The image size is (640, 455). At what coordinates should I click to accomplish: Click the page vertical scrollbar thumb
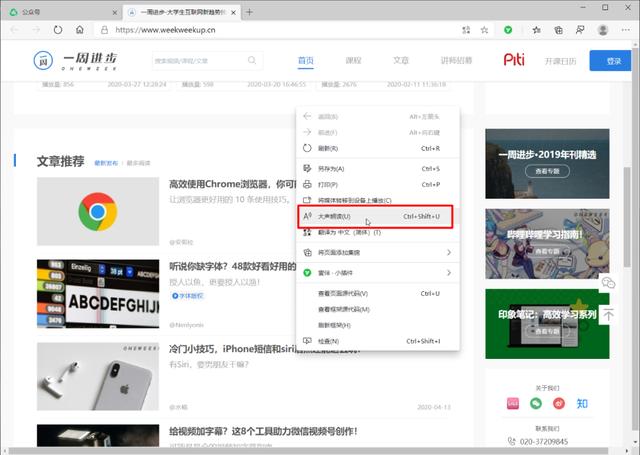pos(627,217)
